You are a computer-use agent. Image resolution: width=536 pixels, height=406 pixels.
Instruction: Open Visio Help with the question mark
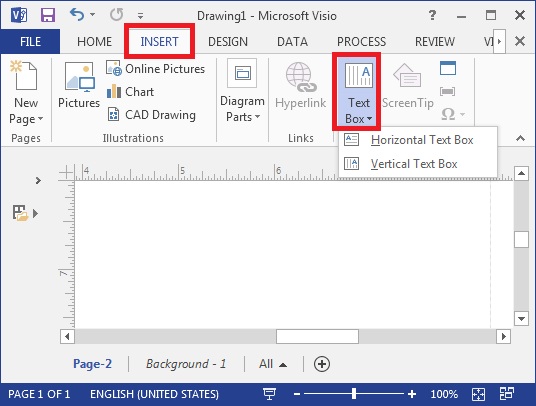432,15
